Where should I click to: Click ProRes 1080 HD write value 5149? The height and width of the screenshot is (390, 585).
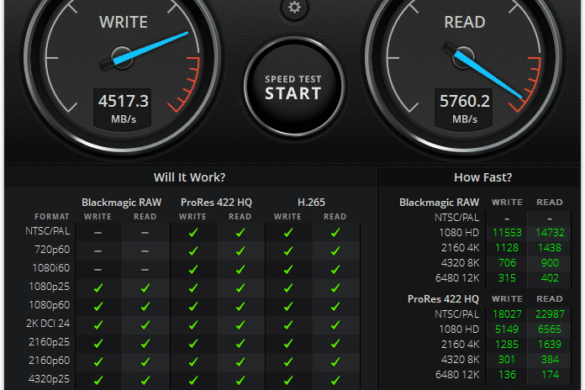pyautogui.click(x=507, y=329)
